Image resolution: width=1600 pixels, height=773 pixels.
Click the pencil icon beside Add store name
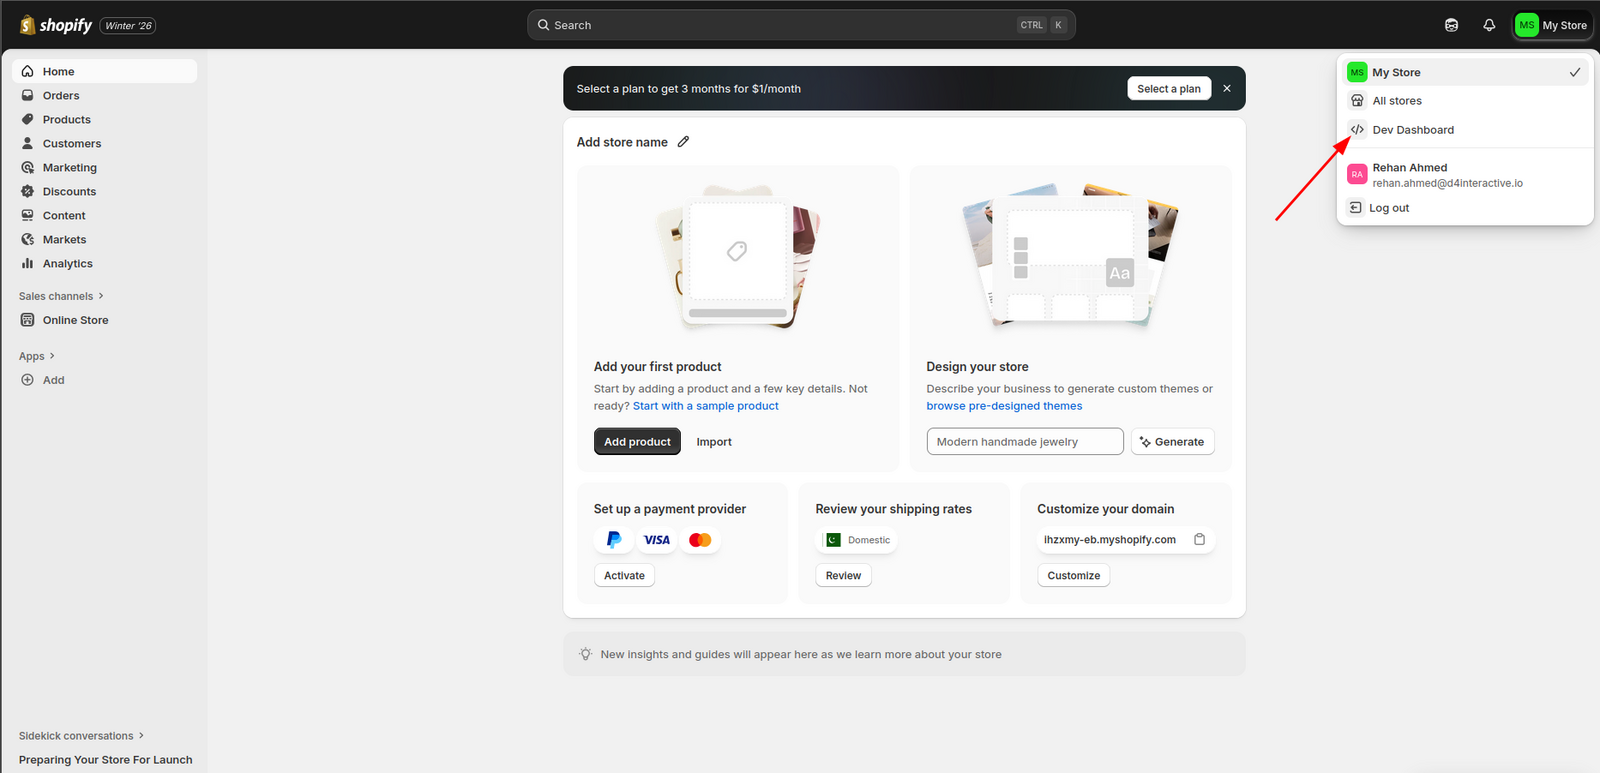point(683,142)
